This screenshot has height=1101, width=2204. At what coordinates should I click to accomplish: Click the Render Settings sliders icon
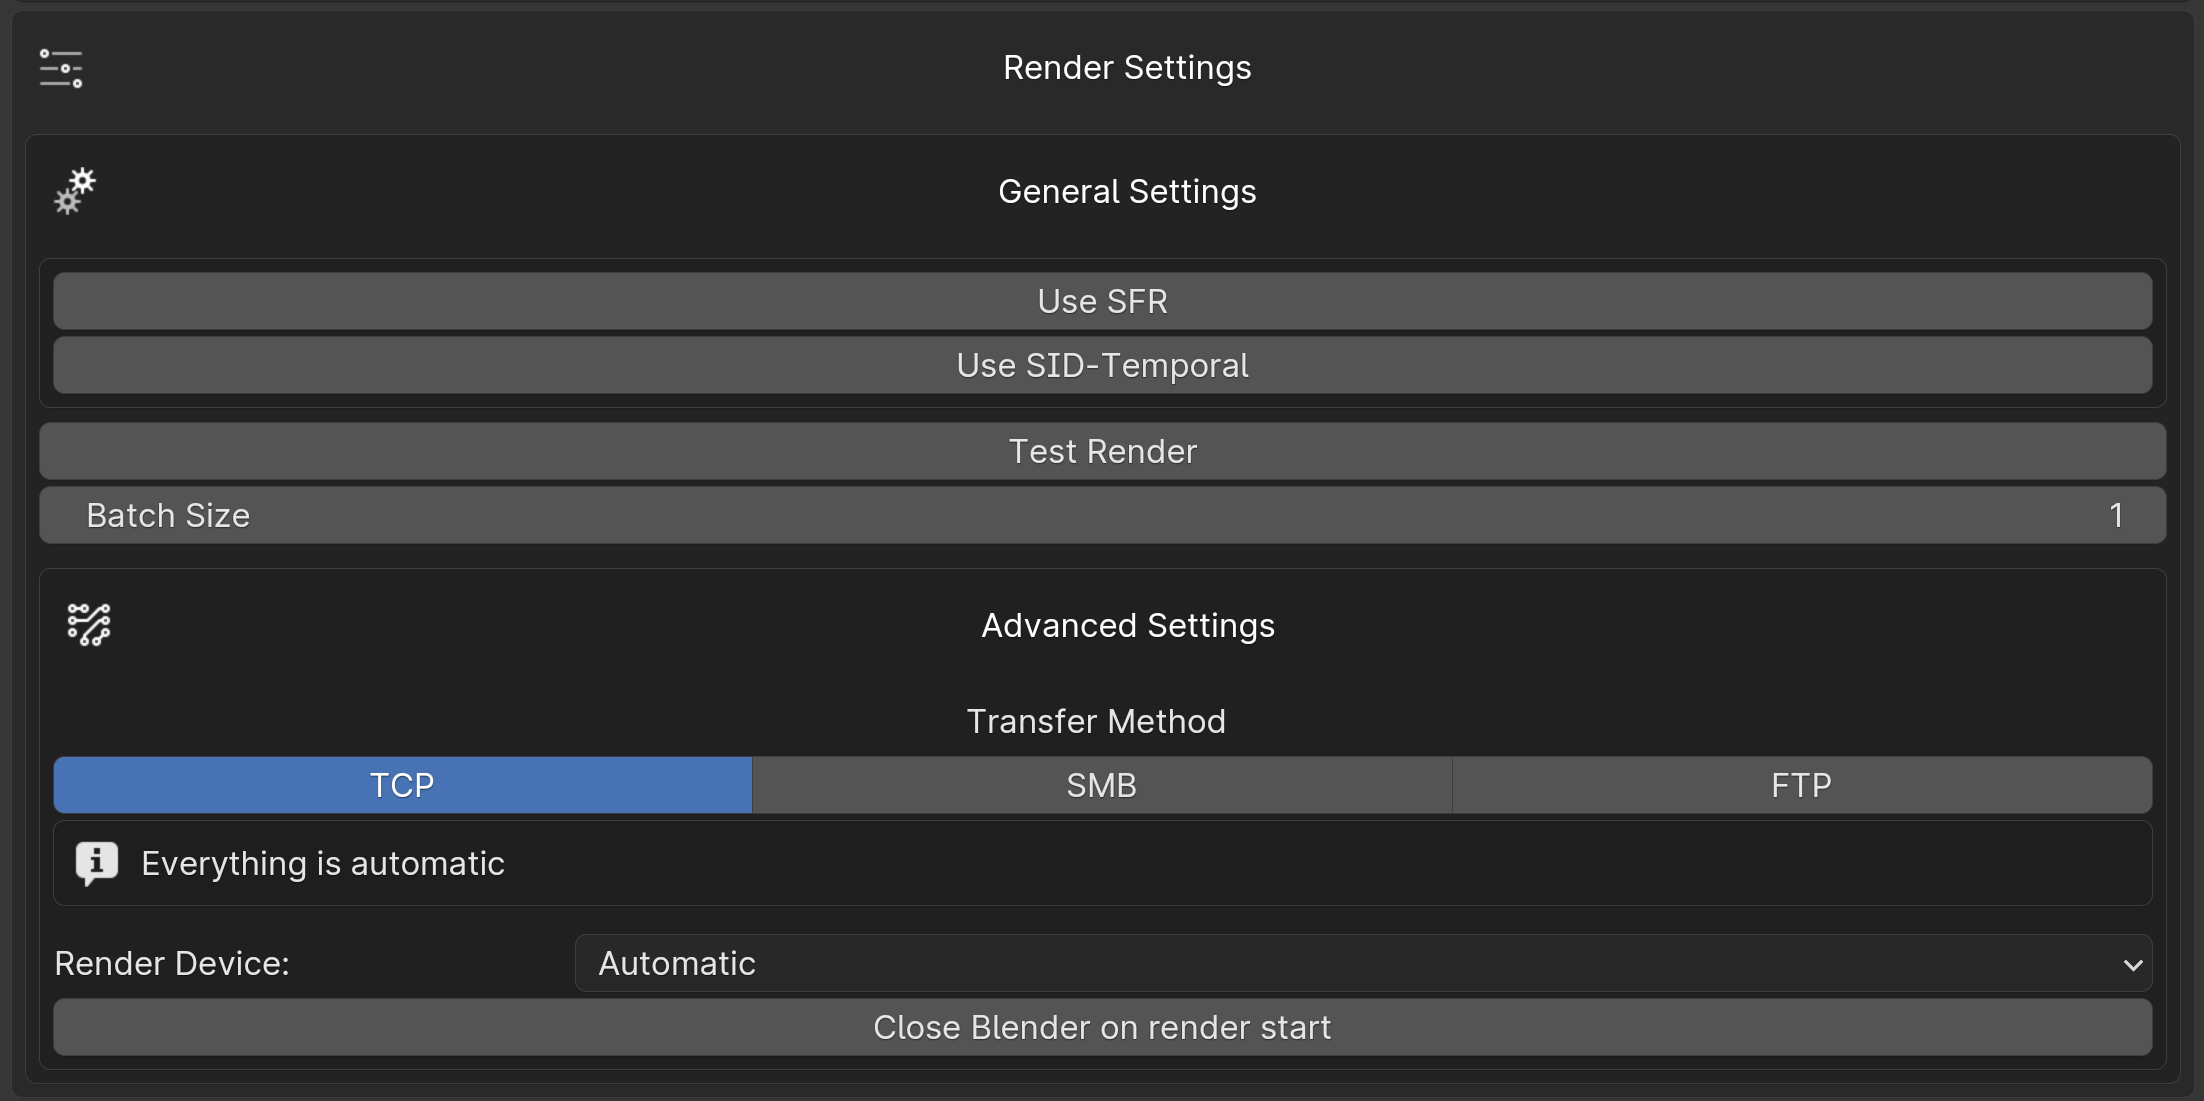click(x=61, y=68)
